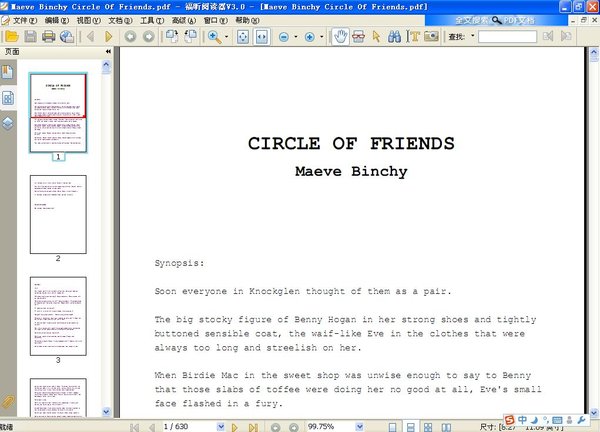This screenshot has height=432, width=600.
Task: Open the zoom tool dropdown arrow
Action: pyautogui.click(x=227, y=37)
